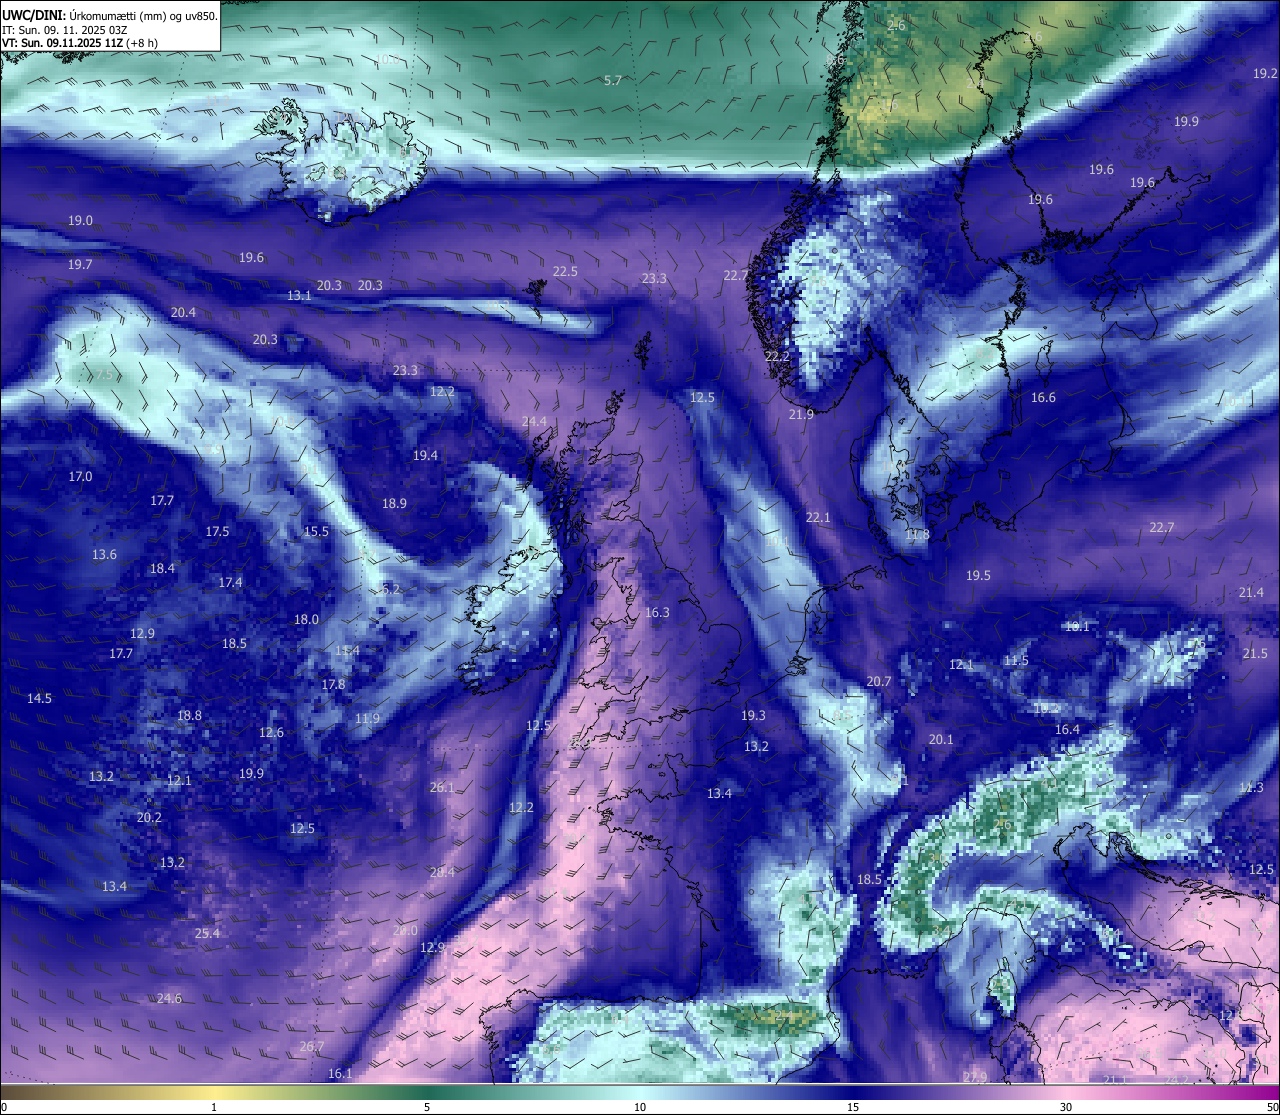Click the '50' label on the color scale
Image resolution: width=1280 pixels, height=1115 pixels.
[1272, 1107]
